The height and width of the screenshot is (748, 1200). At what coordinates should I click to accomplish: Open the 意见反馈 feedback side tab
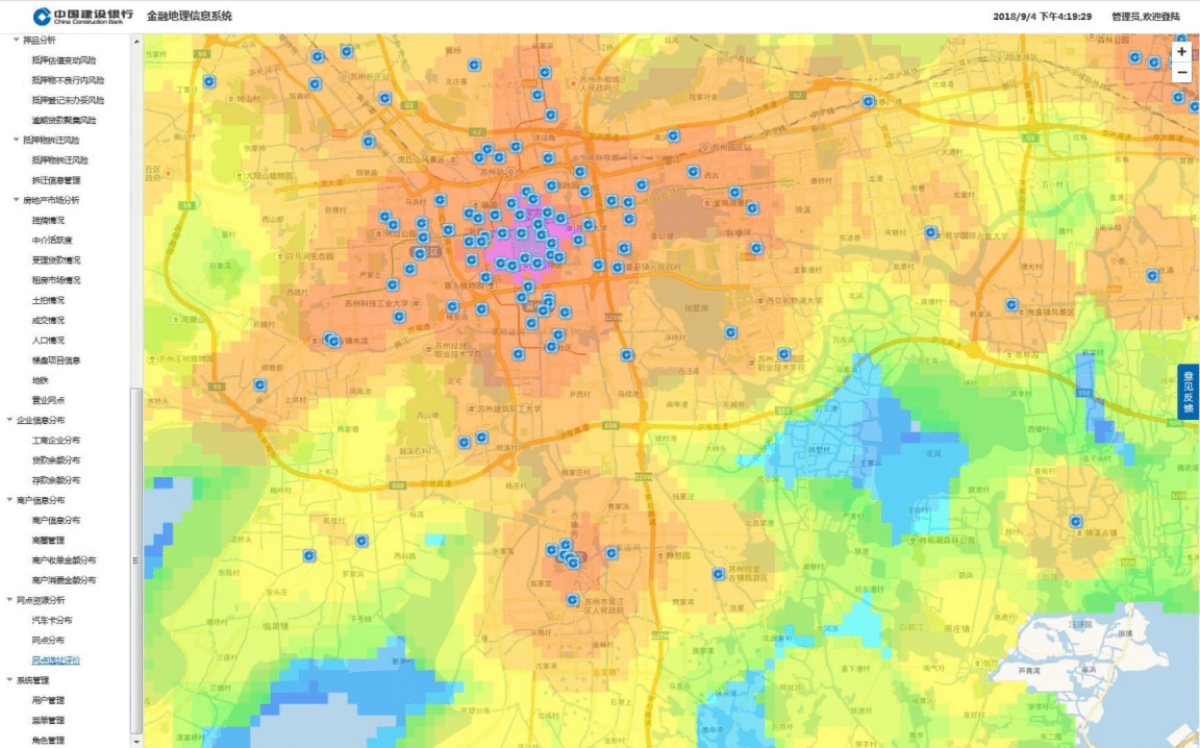tap(1189, 391)
